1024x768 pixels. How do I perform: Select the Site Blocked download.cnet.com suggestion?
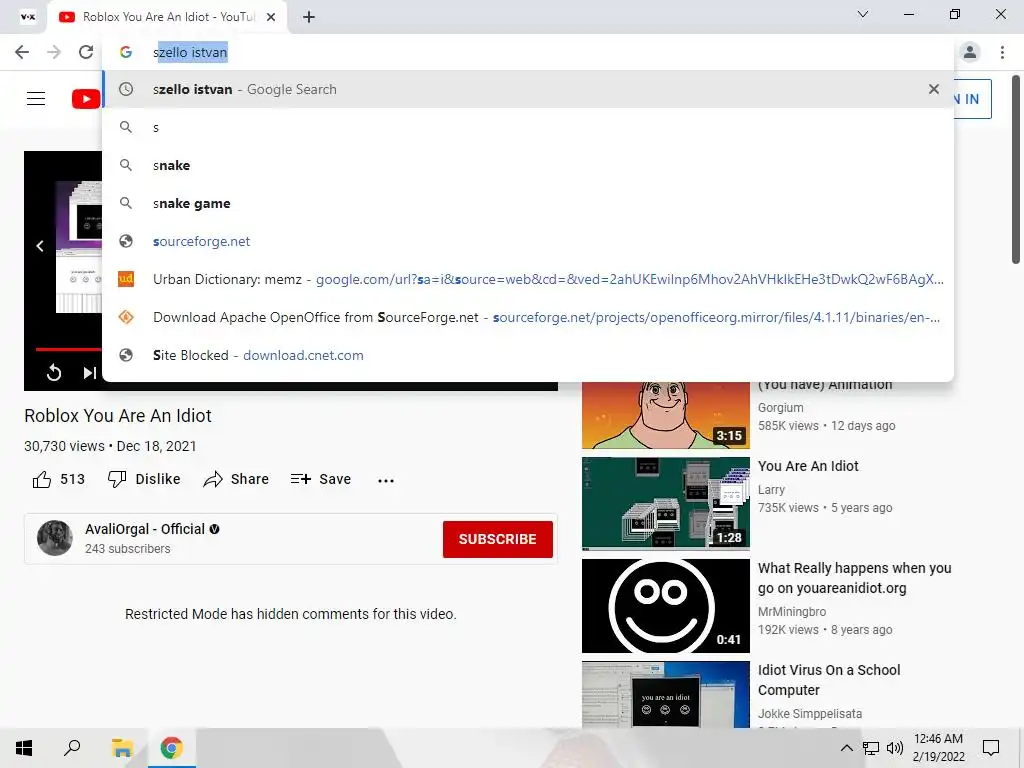[528, 355]
